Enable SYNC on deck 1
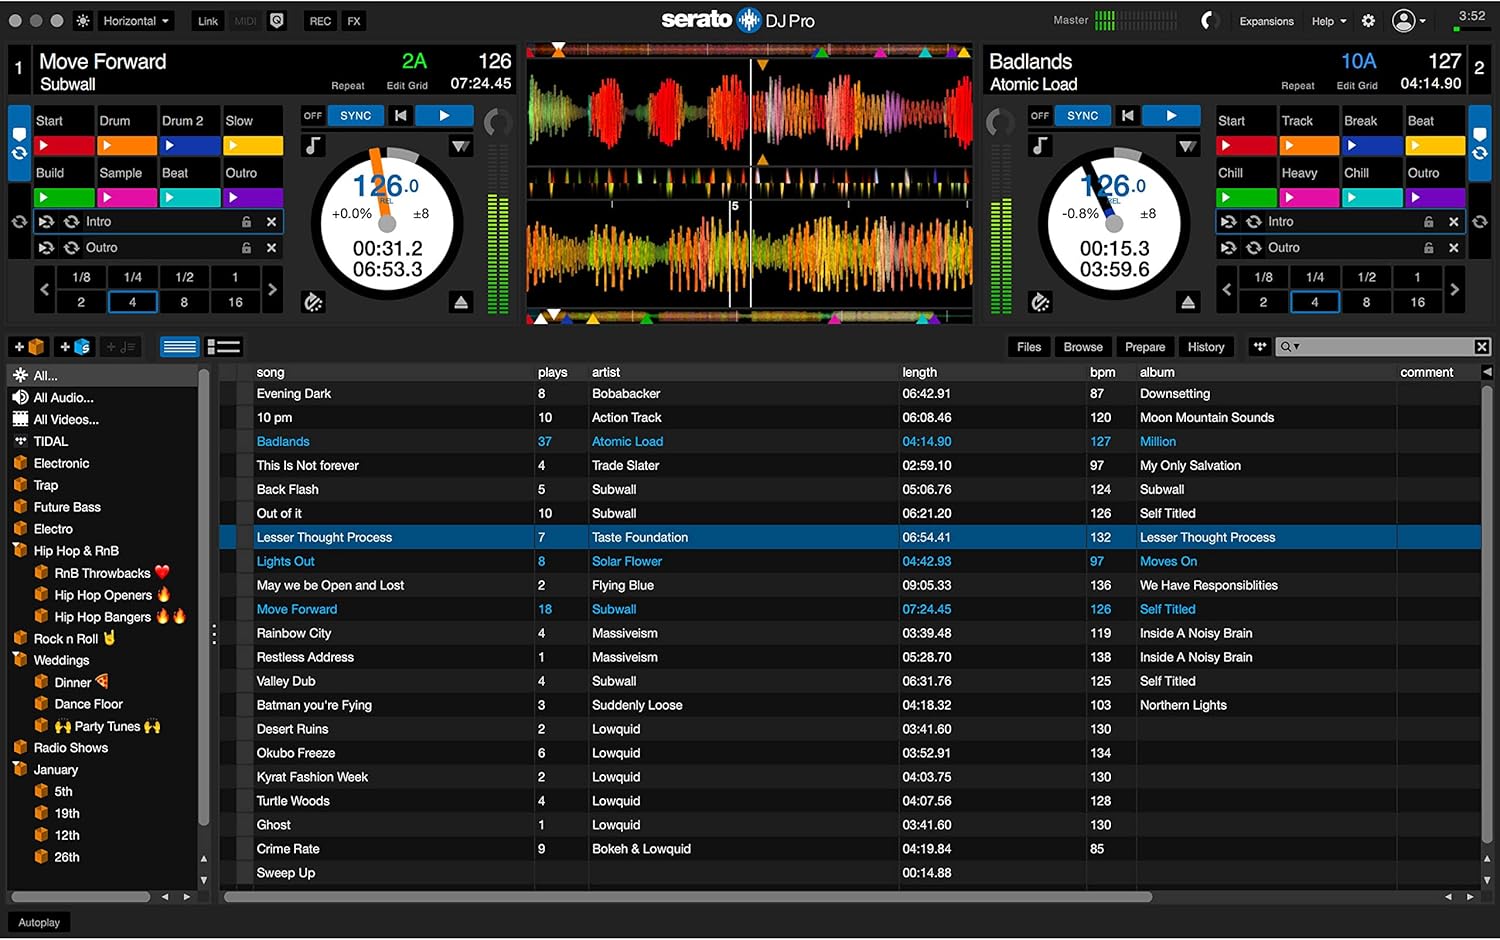This screenshot has height=940, width=1500. 355,116
